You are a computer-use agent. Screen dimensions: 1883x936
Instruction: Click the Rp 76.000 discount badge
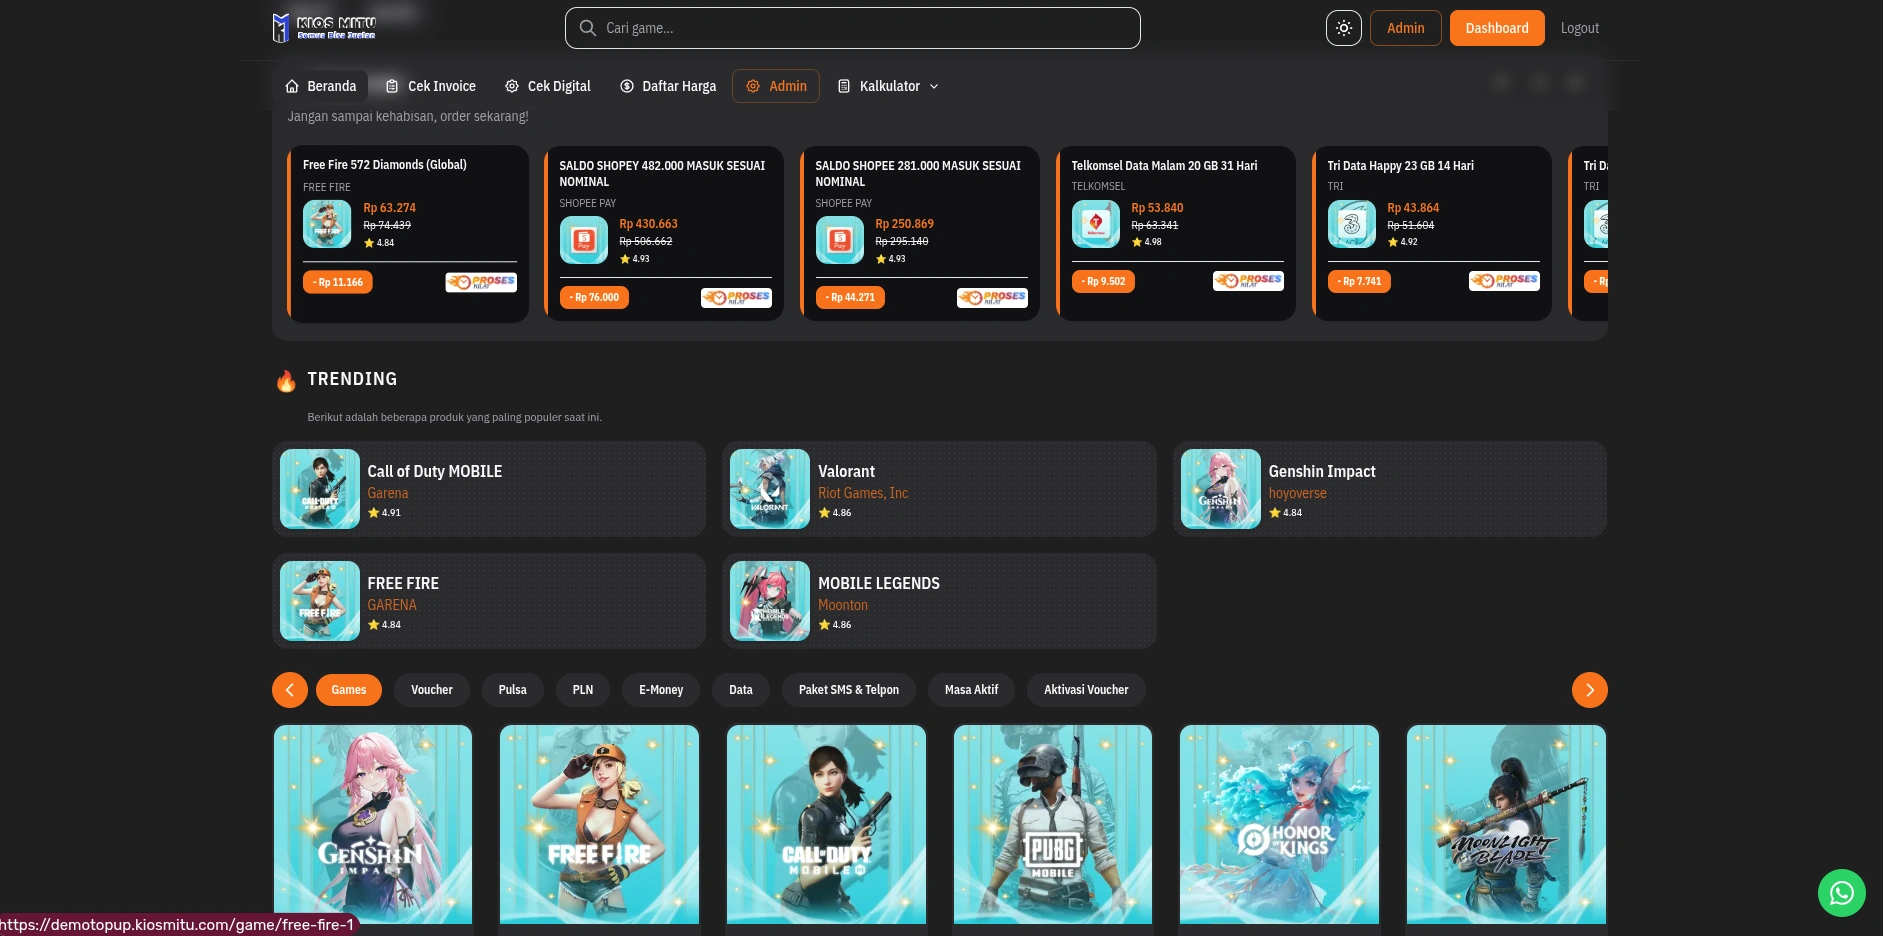(x=594, y=297)
